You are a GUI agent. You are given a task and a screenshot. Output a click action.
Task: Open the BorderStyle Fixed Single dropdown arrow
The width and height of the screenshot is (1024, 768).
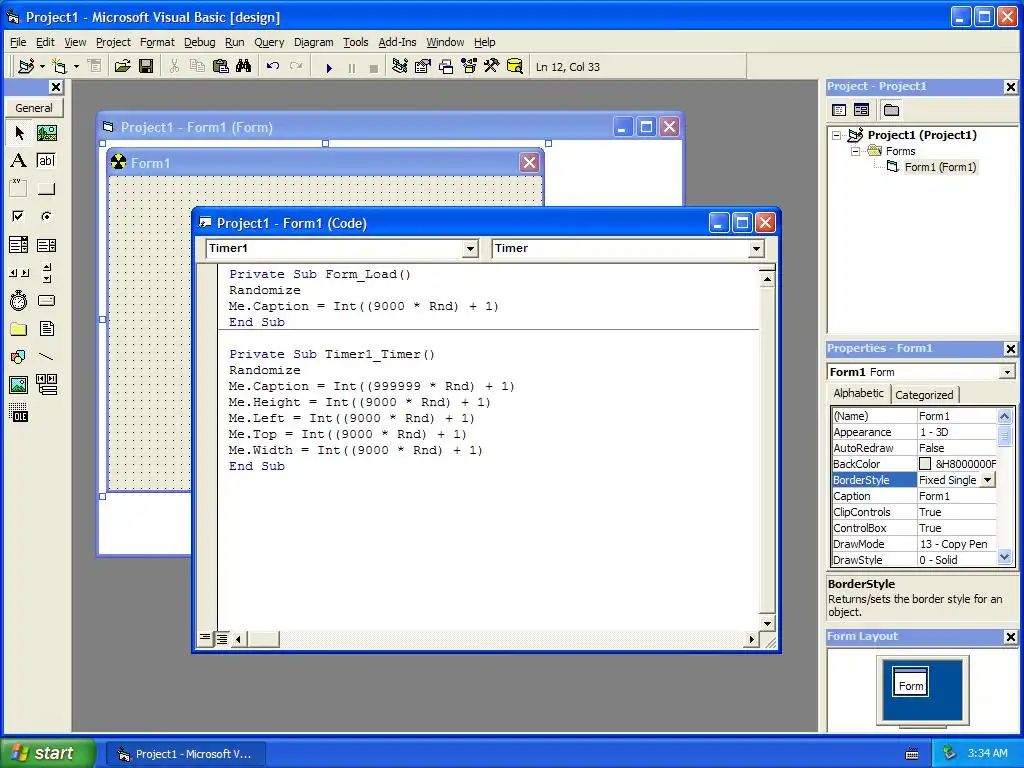click(x=988, y=480)
